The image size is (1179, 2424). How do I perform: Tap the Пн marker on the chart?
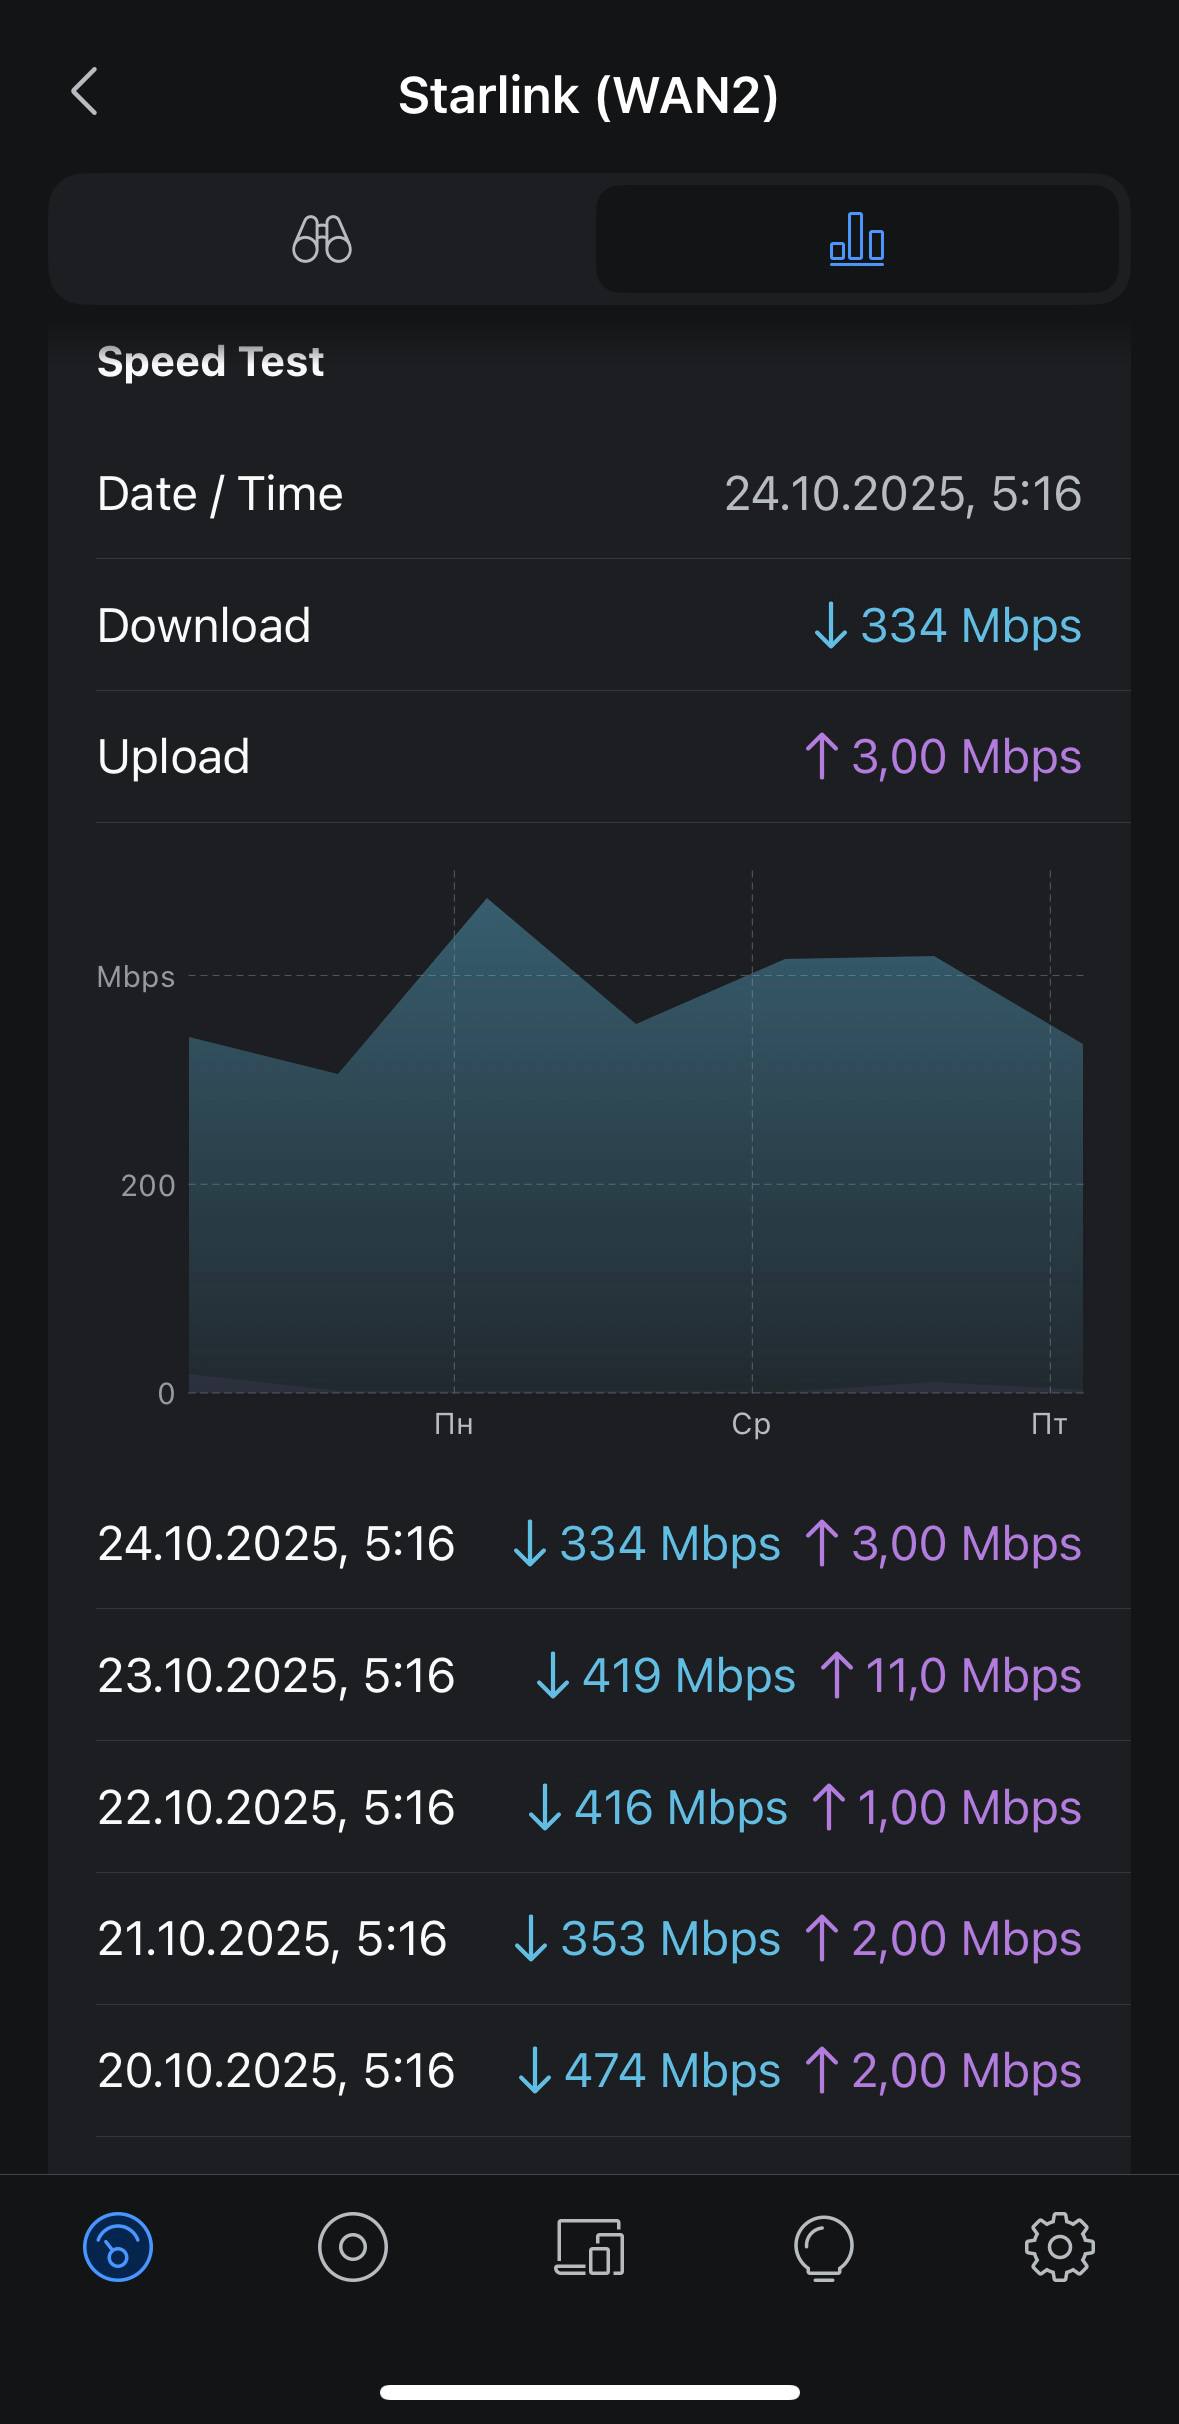click(x=454, y=1424)
